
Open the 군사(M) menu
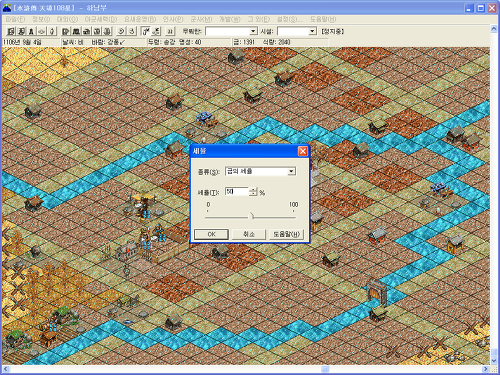[x=201, y=19]
